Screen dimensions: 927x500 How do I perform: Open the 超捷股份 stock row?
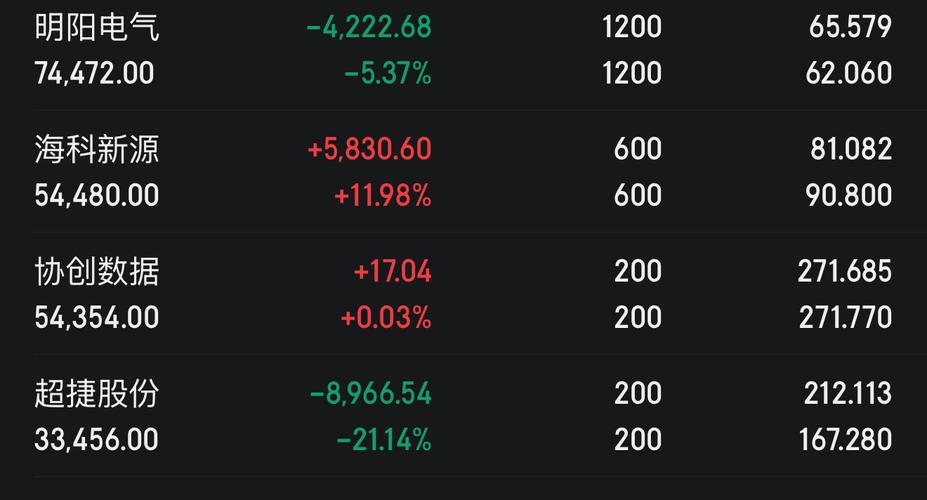click(97, 394)
